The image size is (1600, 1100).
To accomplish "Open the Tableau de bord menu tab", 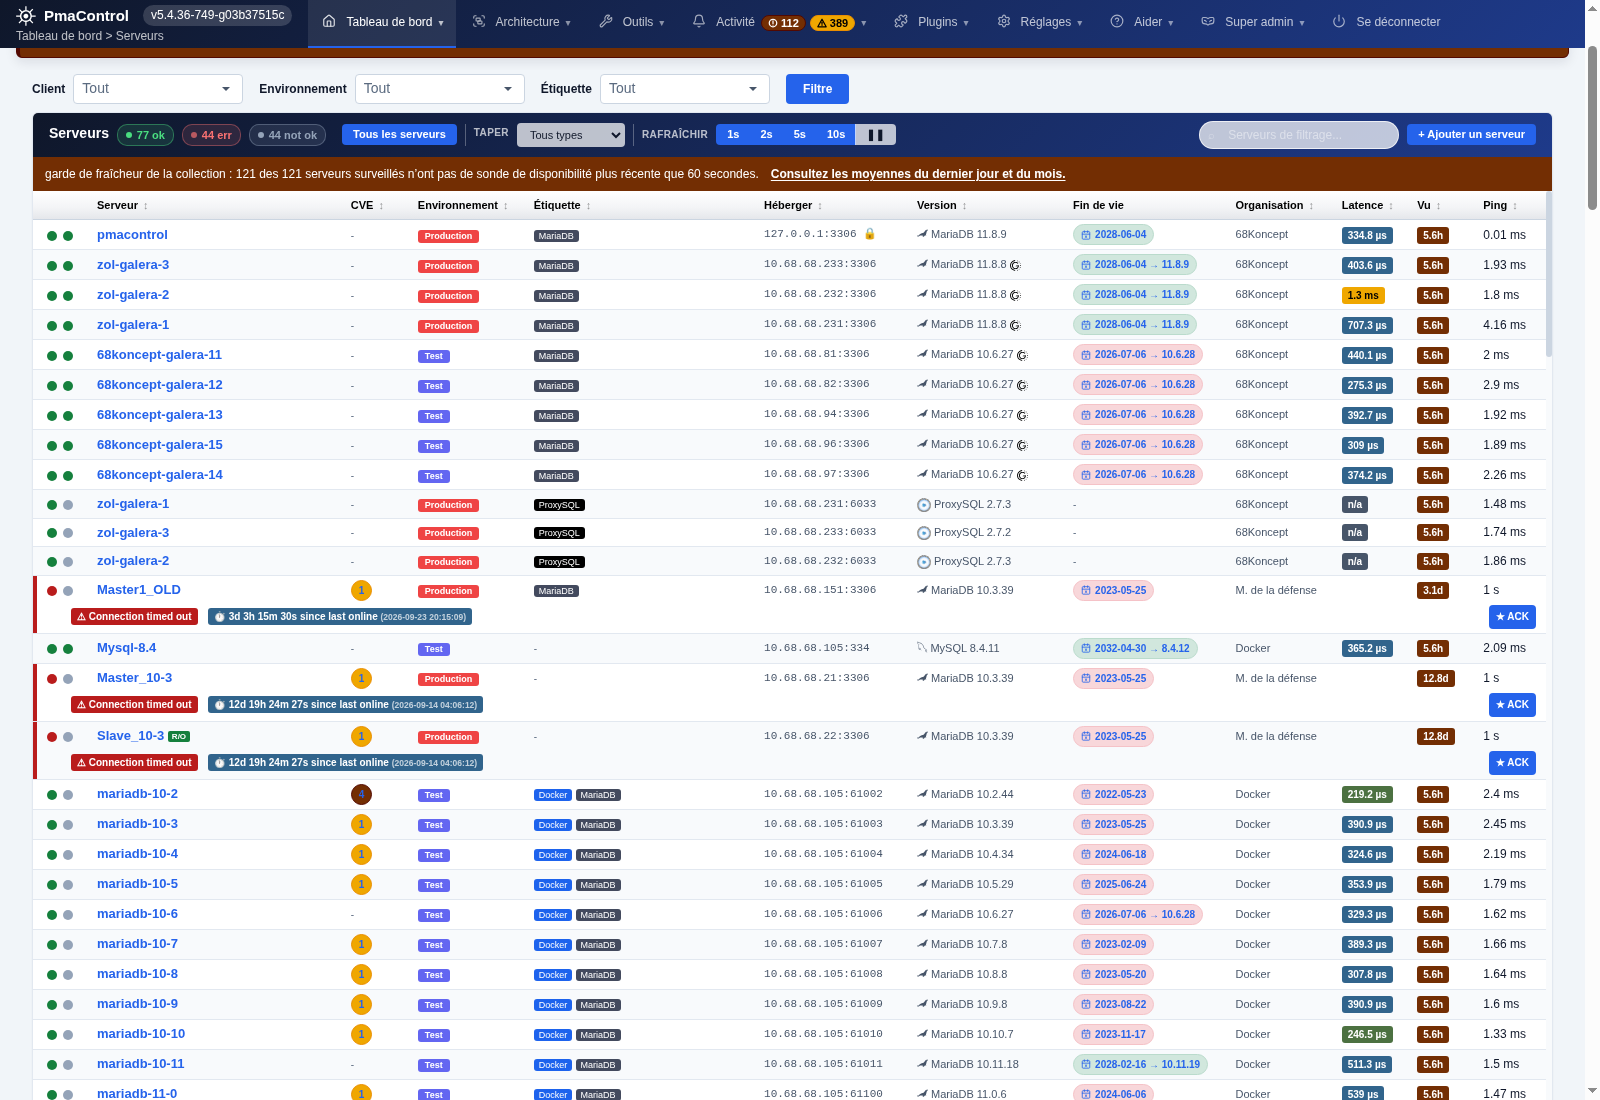I will 382,22.
